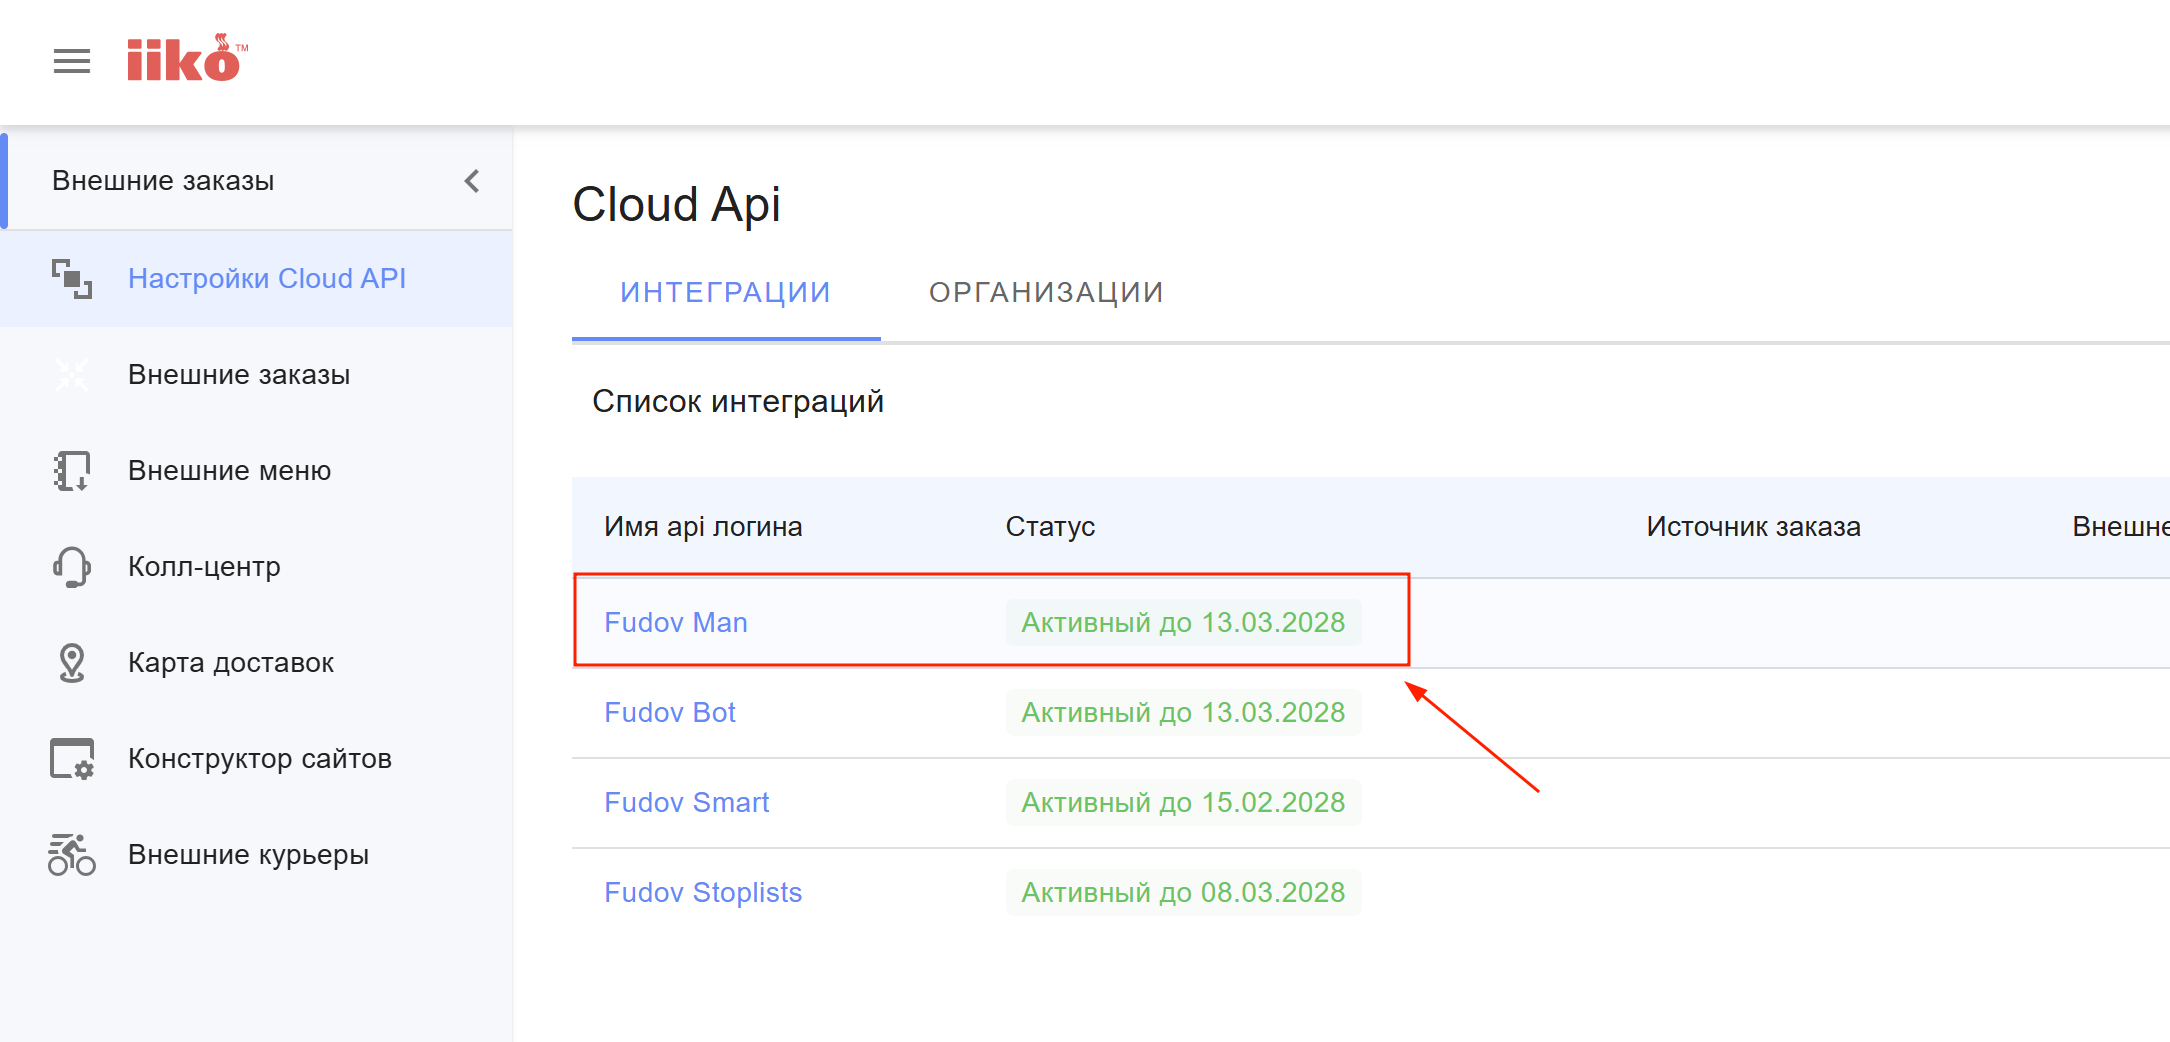Click the Внешние заказы sidebar icon

tap(71, 375)
